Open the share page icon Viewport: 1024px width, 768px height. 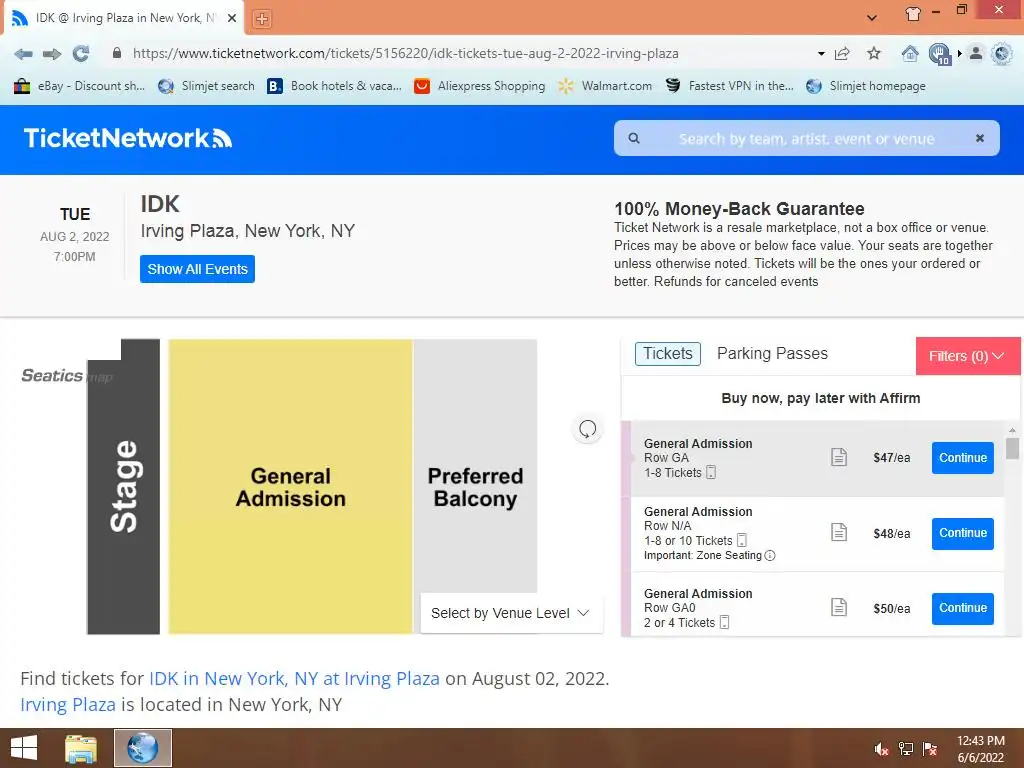(842, 54)
